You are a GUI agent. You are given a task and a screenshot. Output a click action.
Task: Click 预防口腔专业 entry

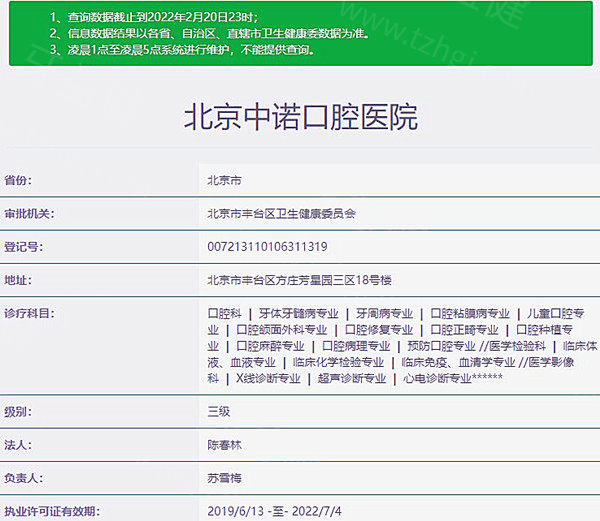(442, 346)
